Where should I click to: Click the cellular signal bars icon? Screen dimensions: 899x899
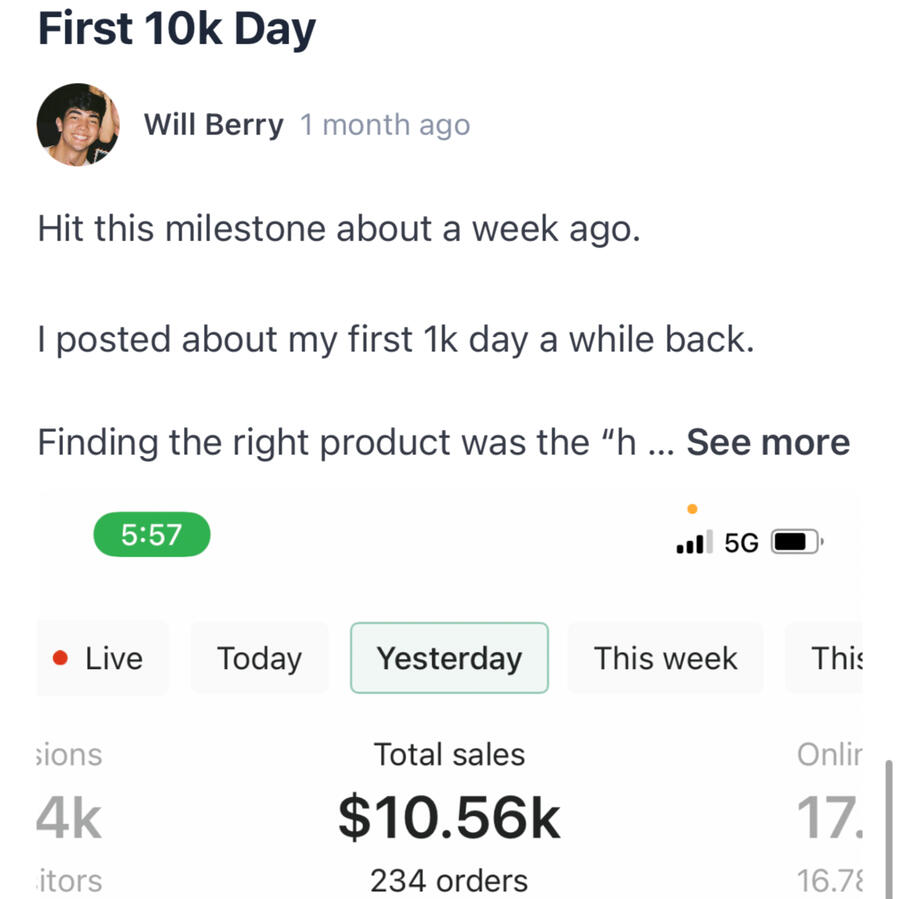click(694, 542)
